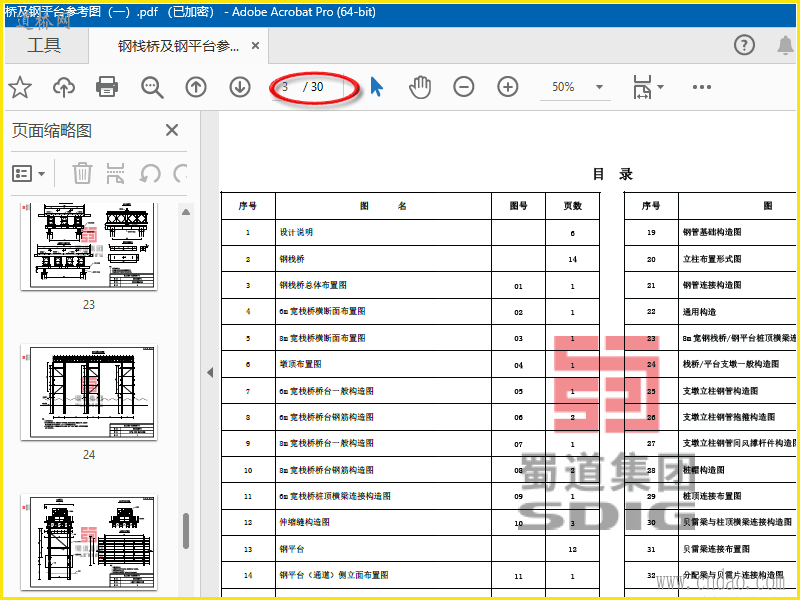Collapse the navigation pane with left arrow

[x=210, y=372]
